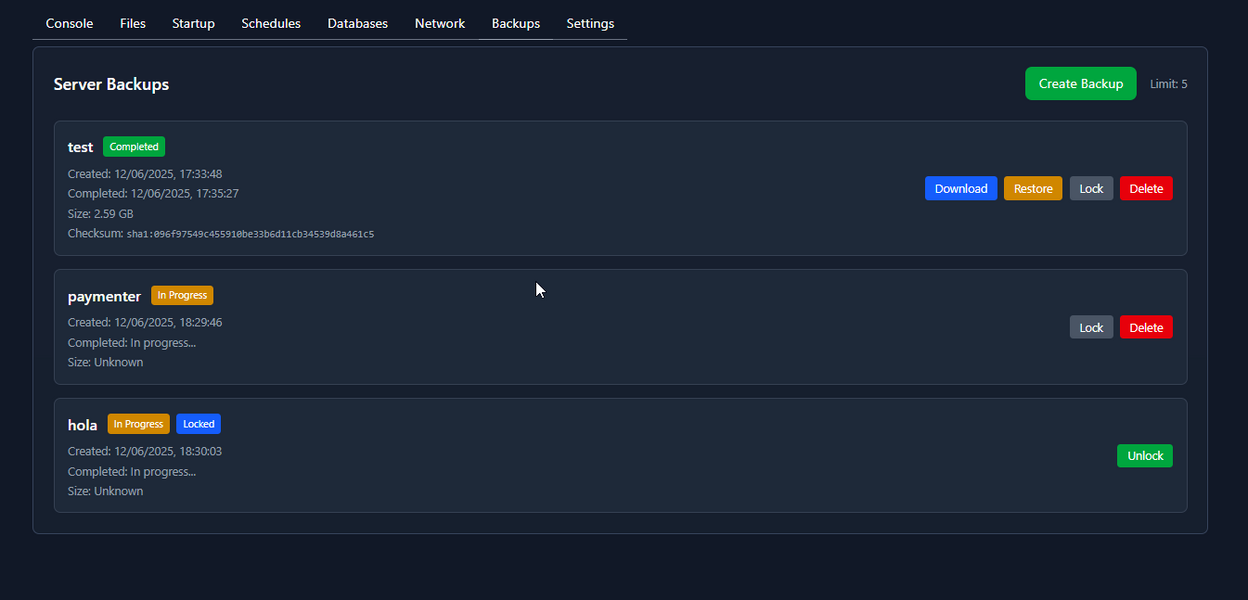Delete the paymenter backup
Image resolution: width=1248 pixels, height=600 pixels.
1146,327
